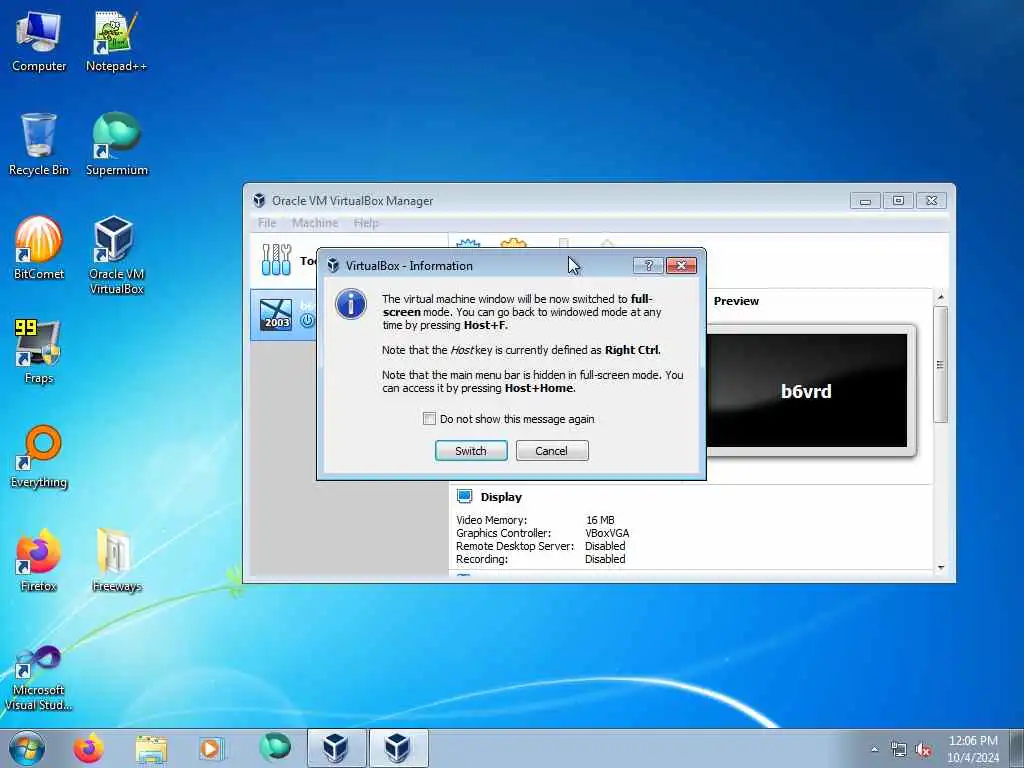The image size is (1024, 768).
Task: Open the Windows Start menu
Action: 27,748
